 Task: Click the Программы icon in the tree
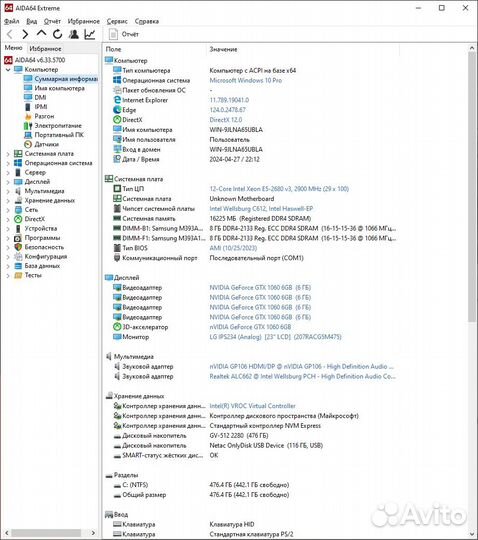coord(18,238)
